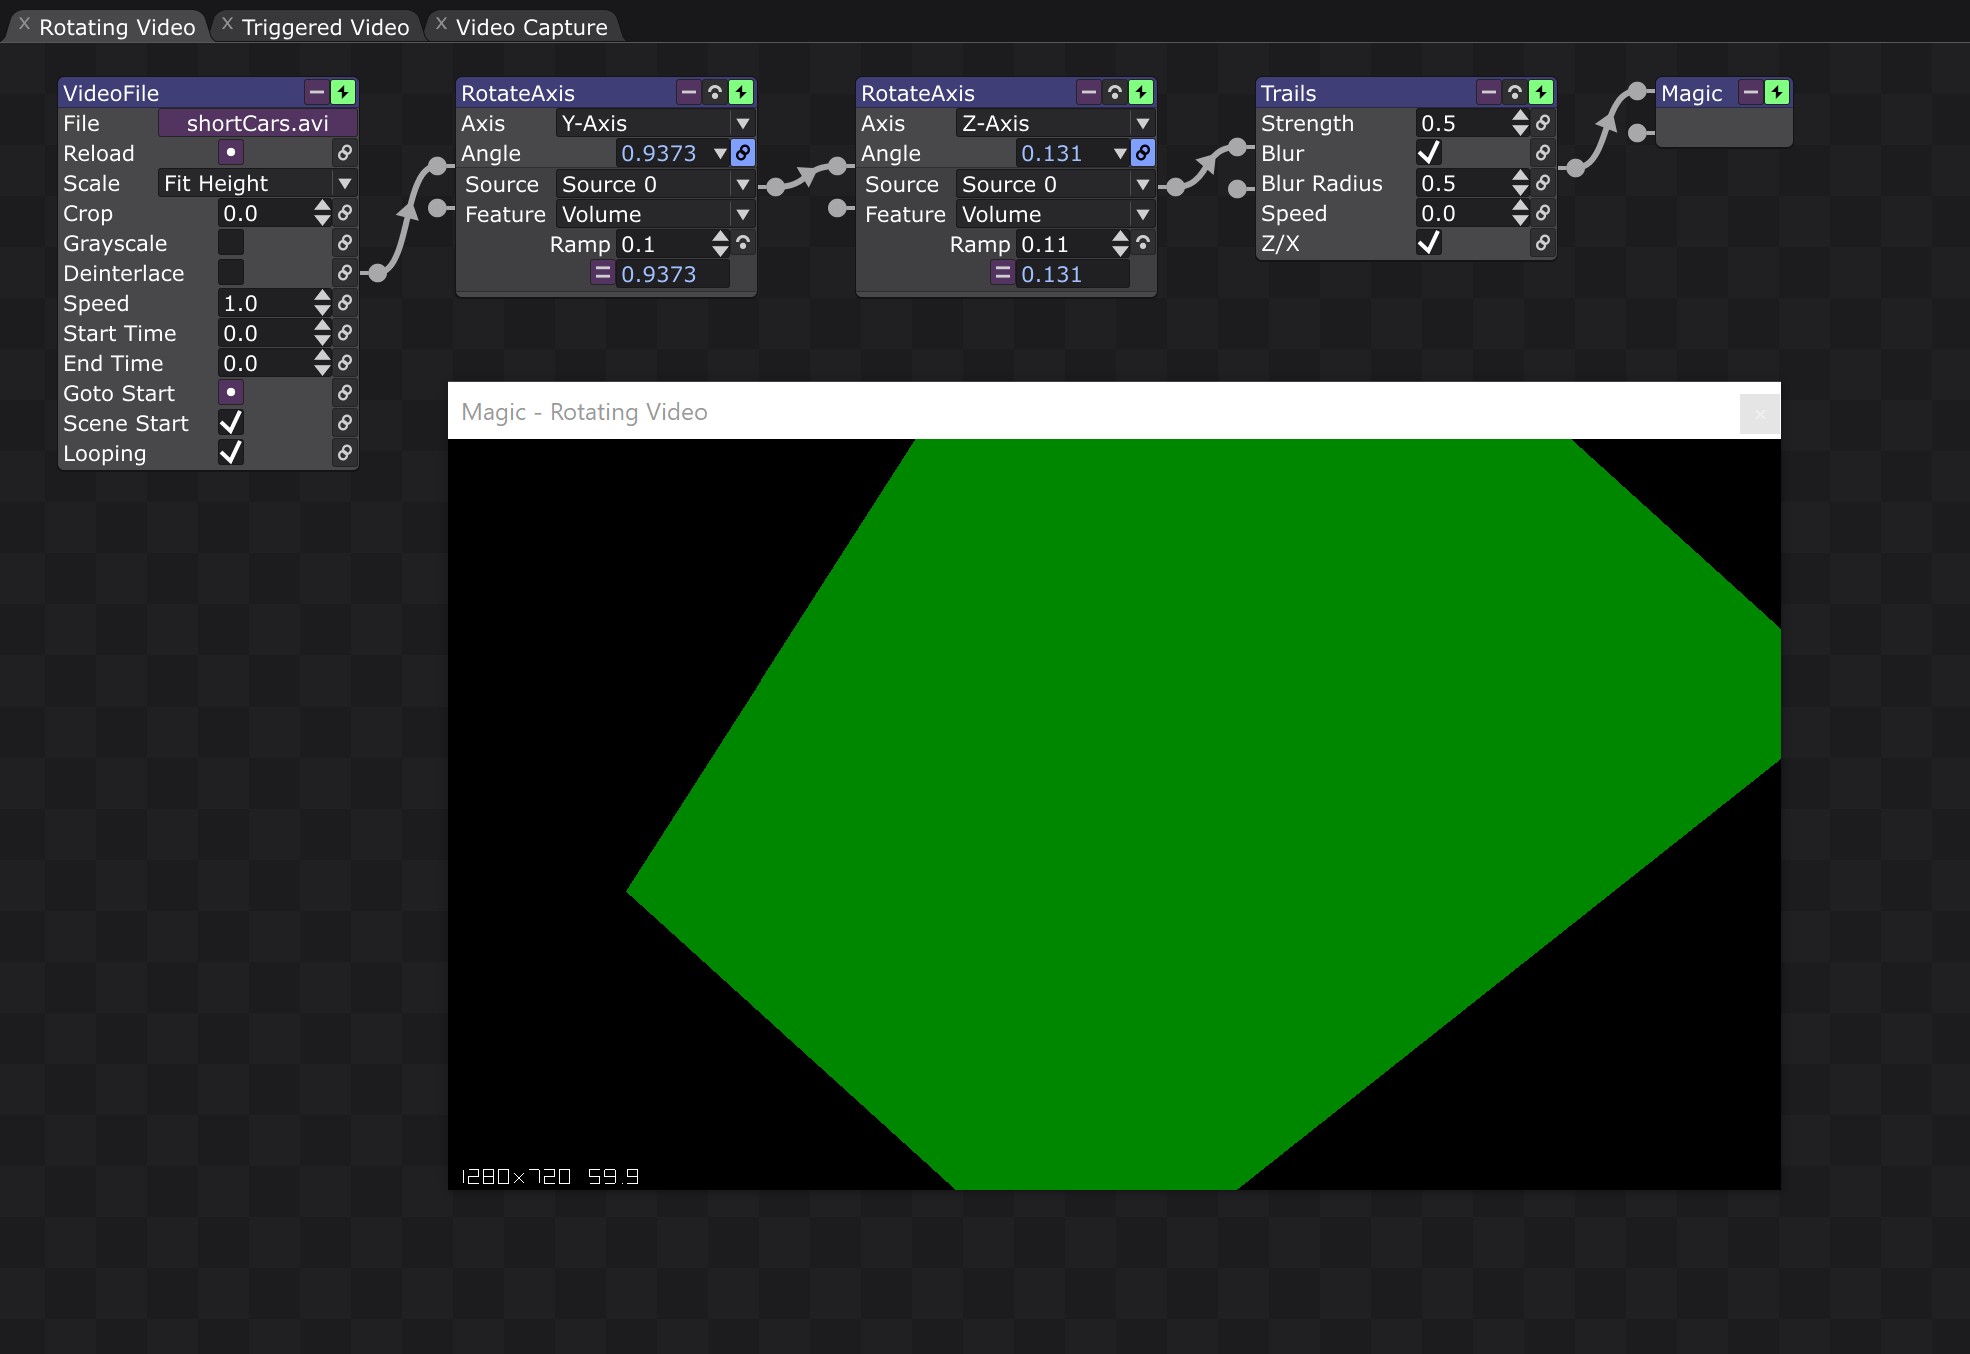
Task: Collapse the Trails module
Action: coord(1489,93)
